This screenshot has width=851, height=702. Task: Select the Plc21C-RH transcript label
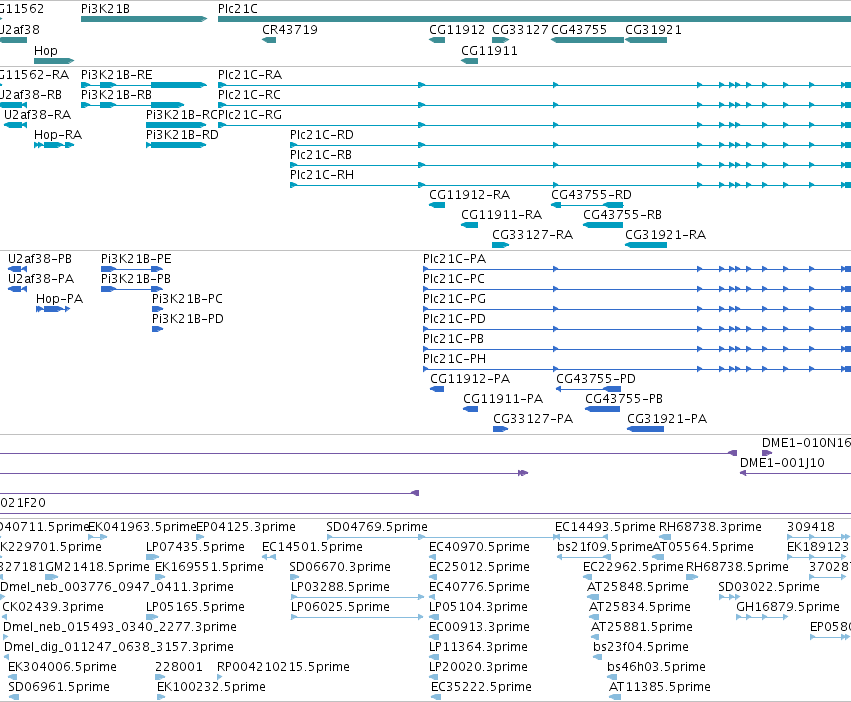click(322, 174)
